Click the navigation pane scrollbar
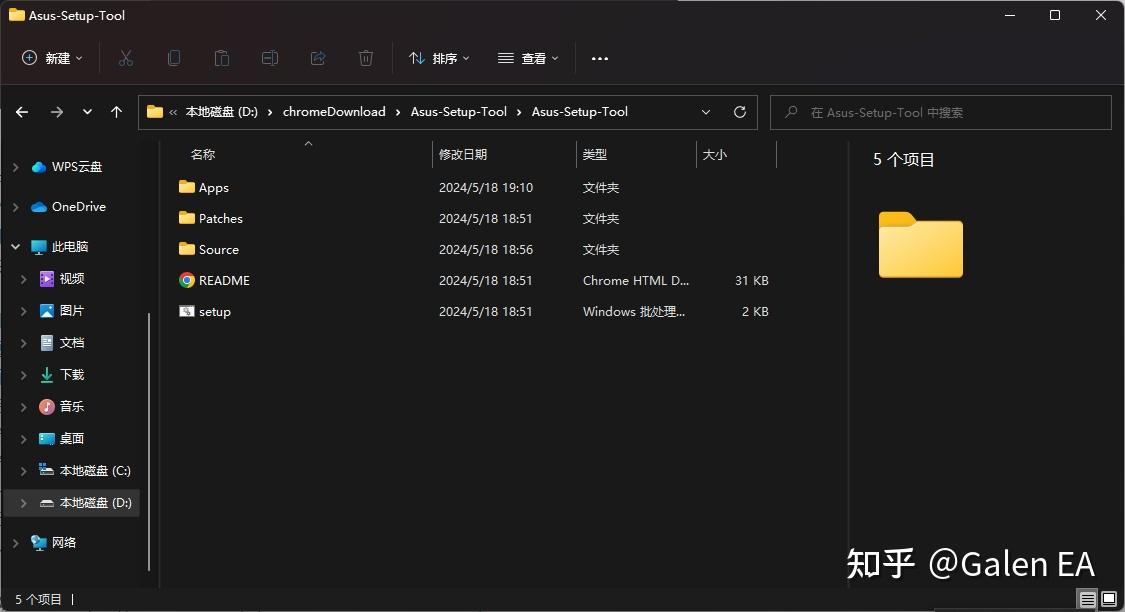Screen dimensions: 1125x612 [149, 441]
